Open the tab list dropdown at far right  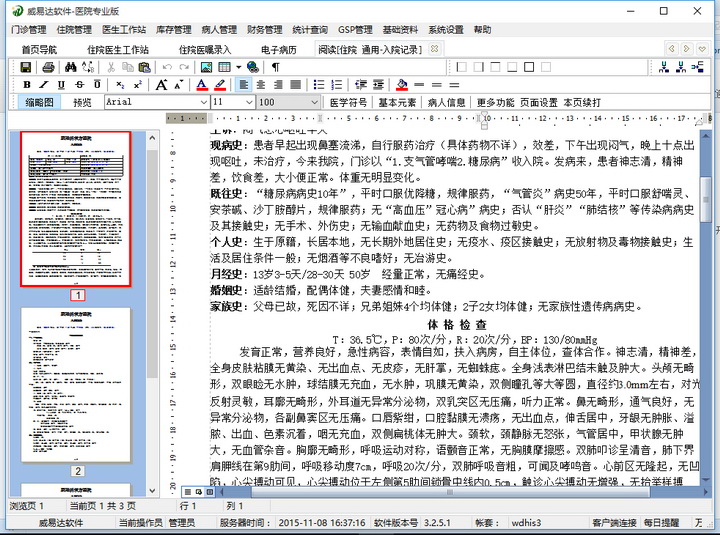(x=702, y=49)
